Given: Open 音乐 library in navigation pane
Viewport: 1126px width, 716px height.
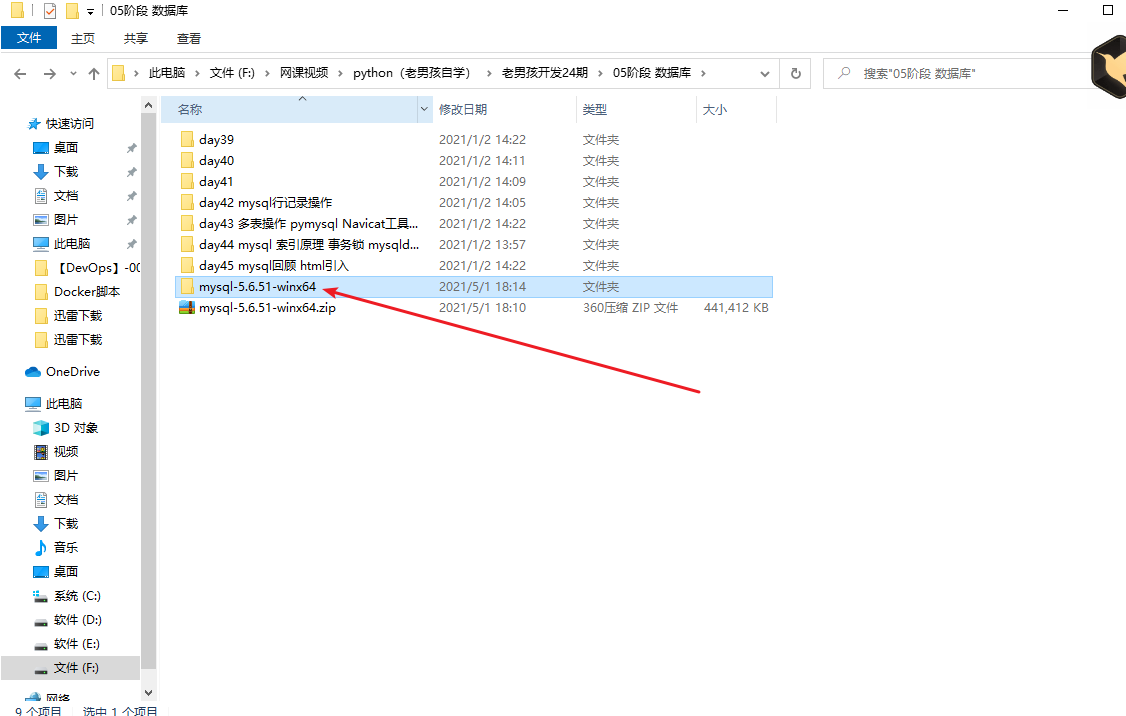Looking at the screenshot, I should click(x=66, y=547).
